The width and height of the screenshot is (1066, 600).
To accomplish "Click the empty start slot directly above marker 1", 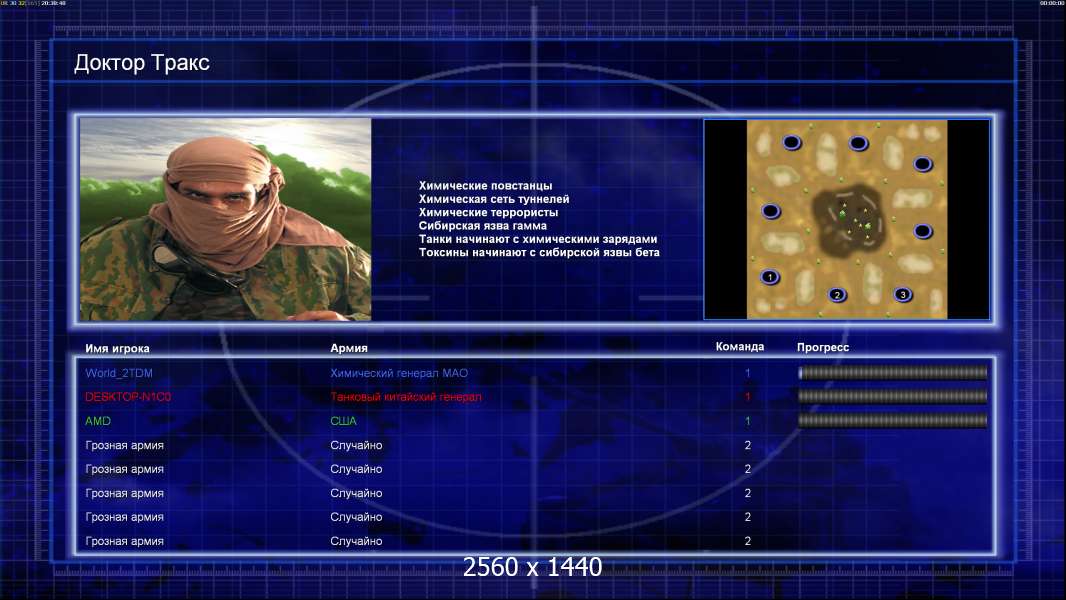I will point(770,211).
